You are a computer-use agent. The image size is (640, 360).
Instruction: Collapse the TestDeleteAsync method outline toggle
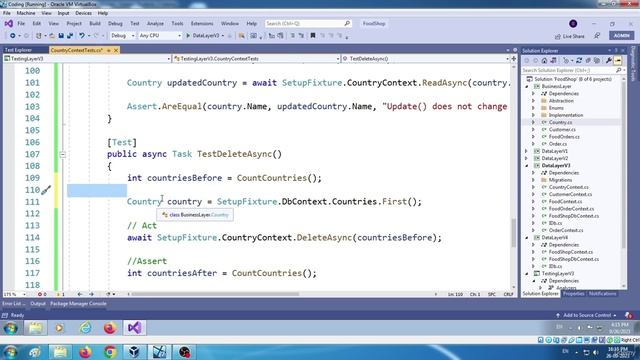pos(62,154)
